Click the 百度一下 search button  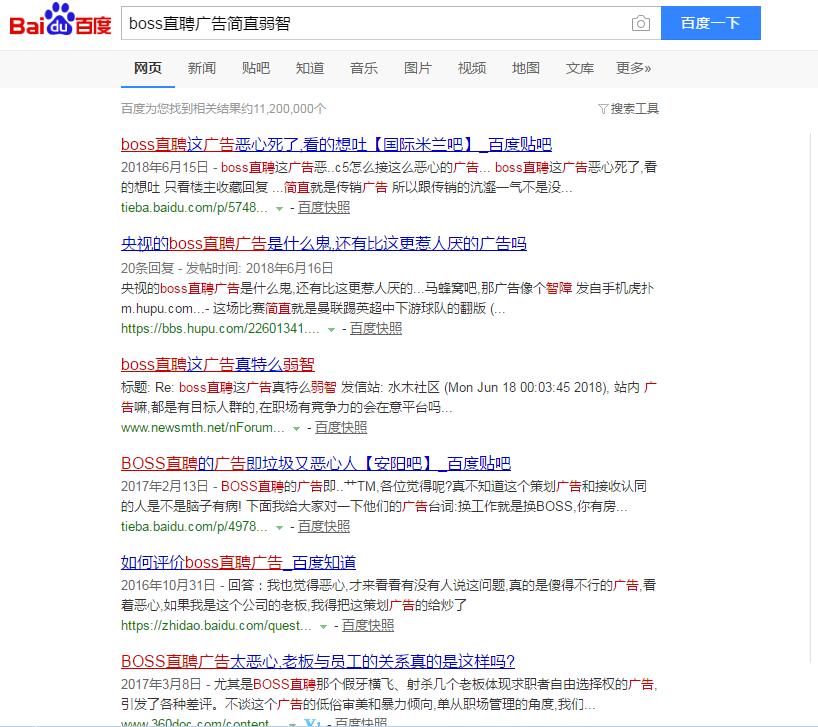(x=710, y=22)
